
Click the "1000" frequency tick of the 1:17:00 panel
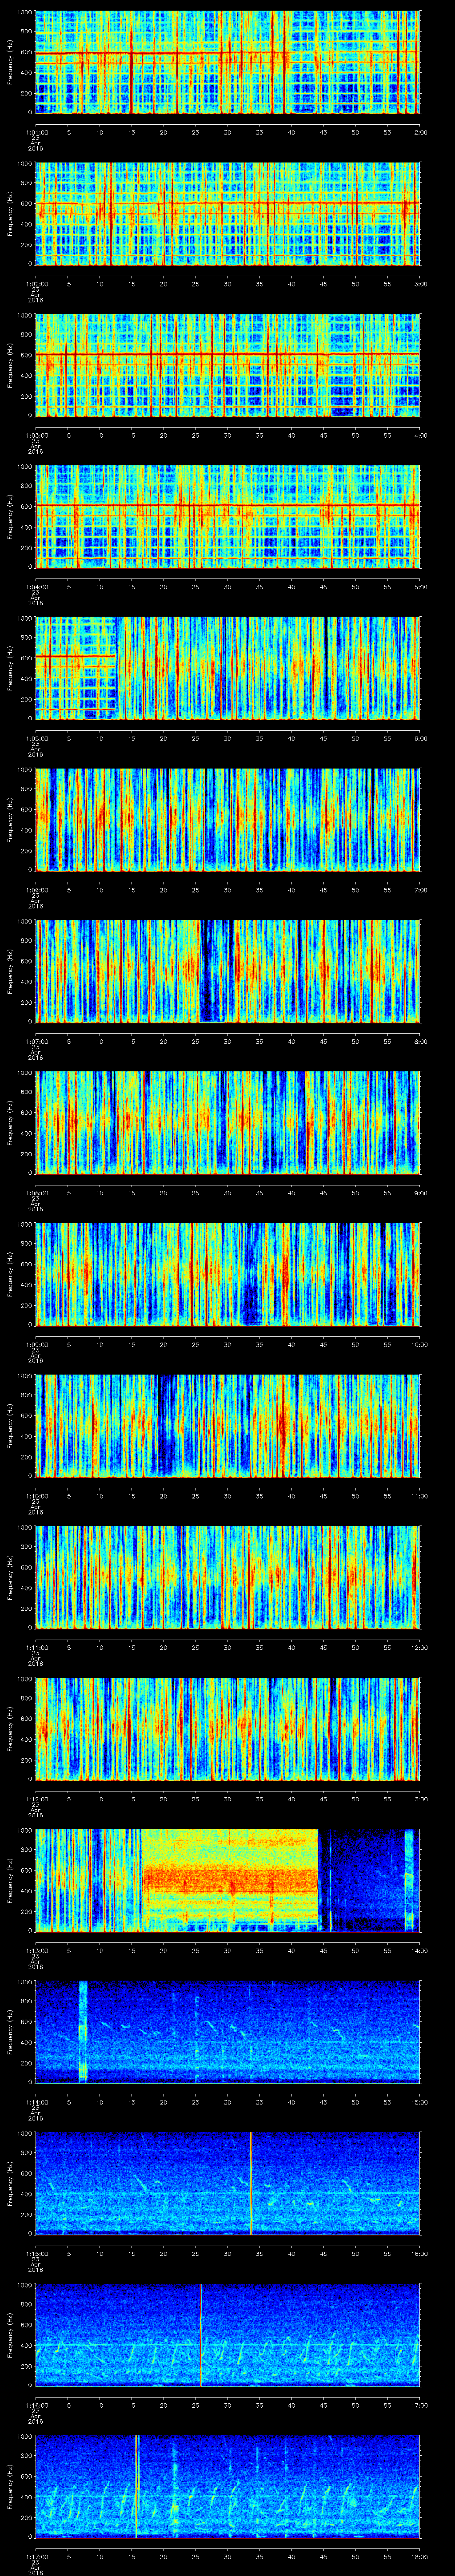click(x=24, y=2436)
